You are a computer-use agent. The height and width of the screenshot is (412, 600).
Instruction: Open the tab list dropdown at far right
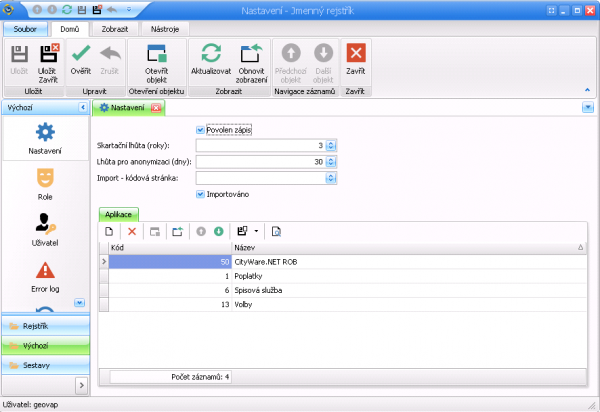587,107
